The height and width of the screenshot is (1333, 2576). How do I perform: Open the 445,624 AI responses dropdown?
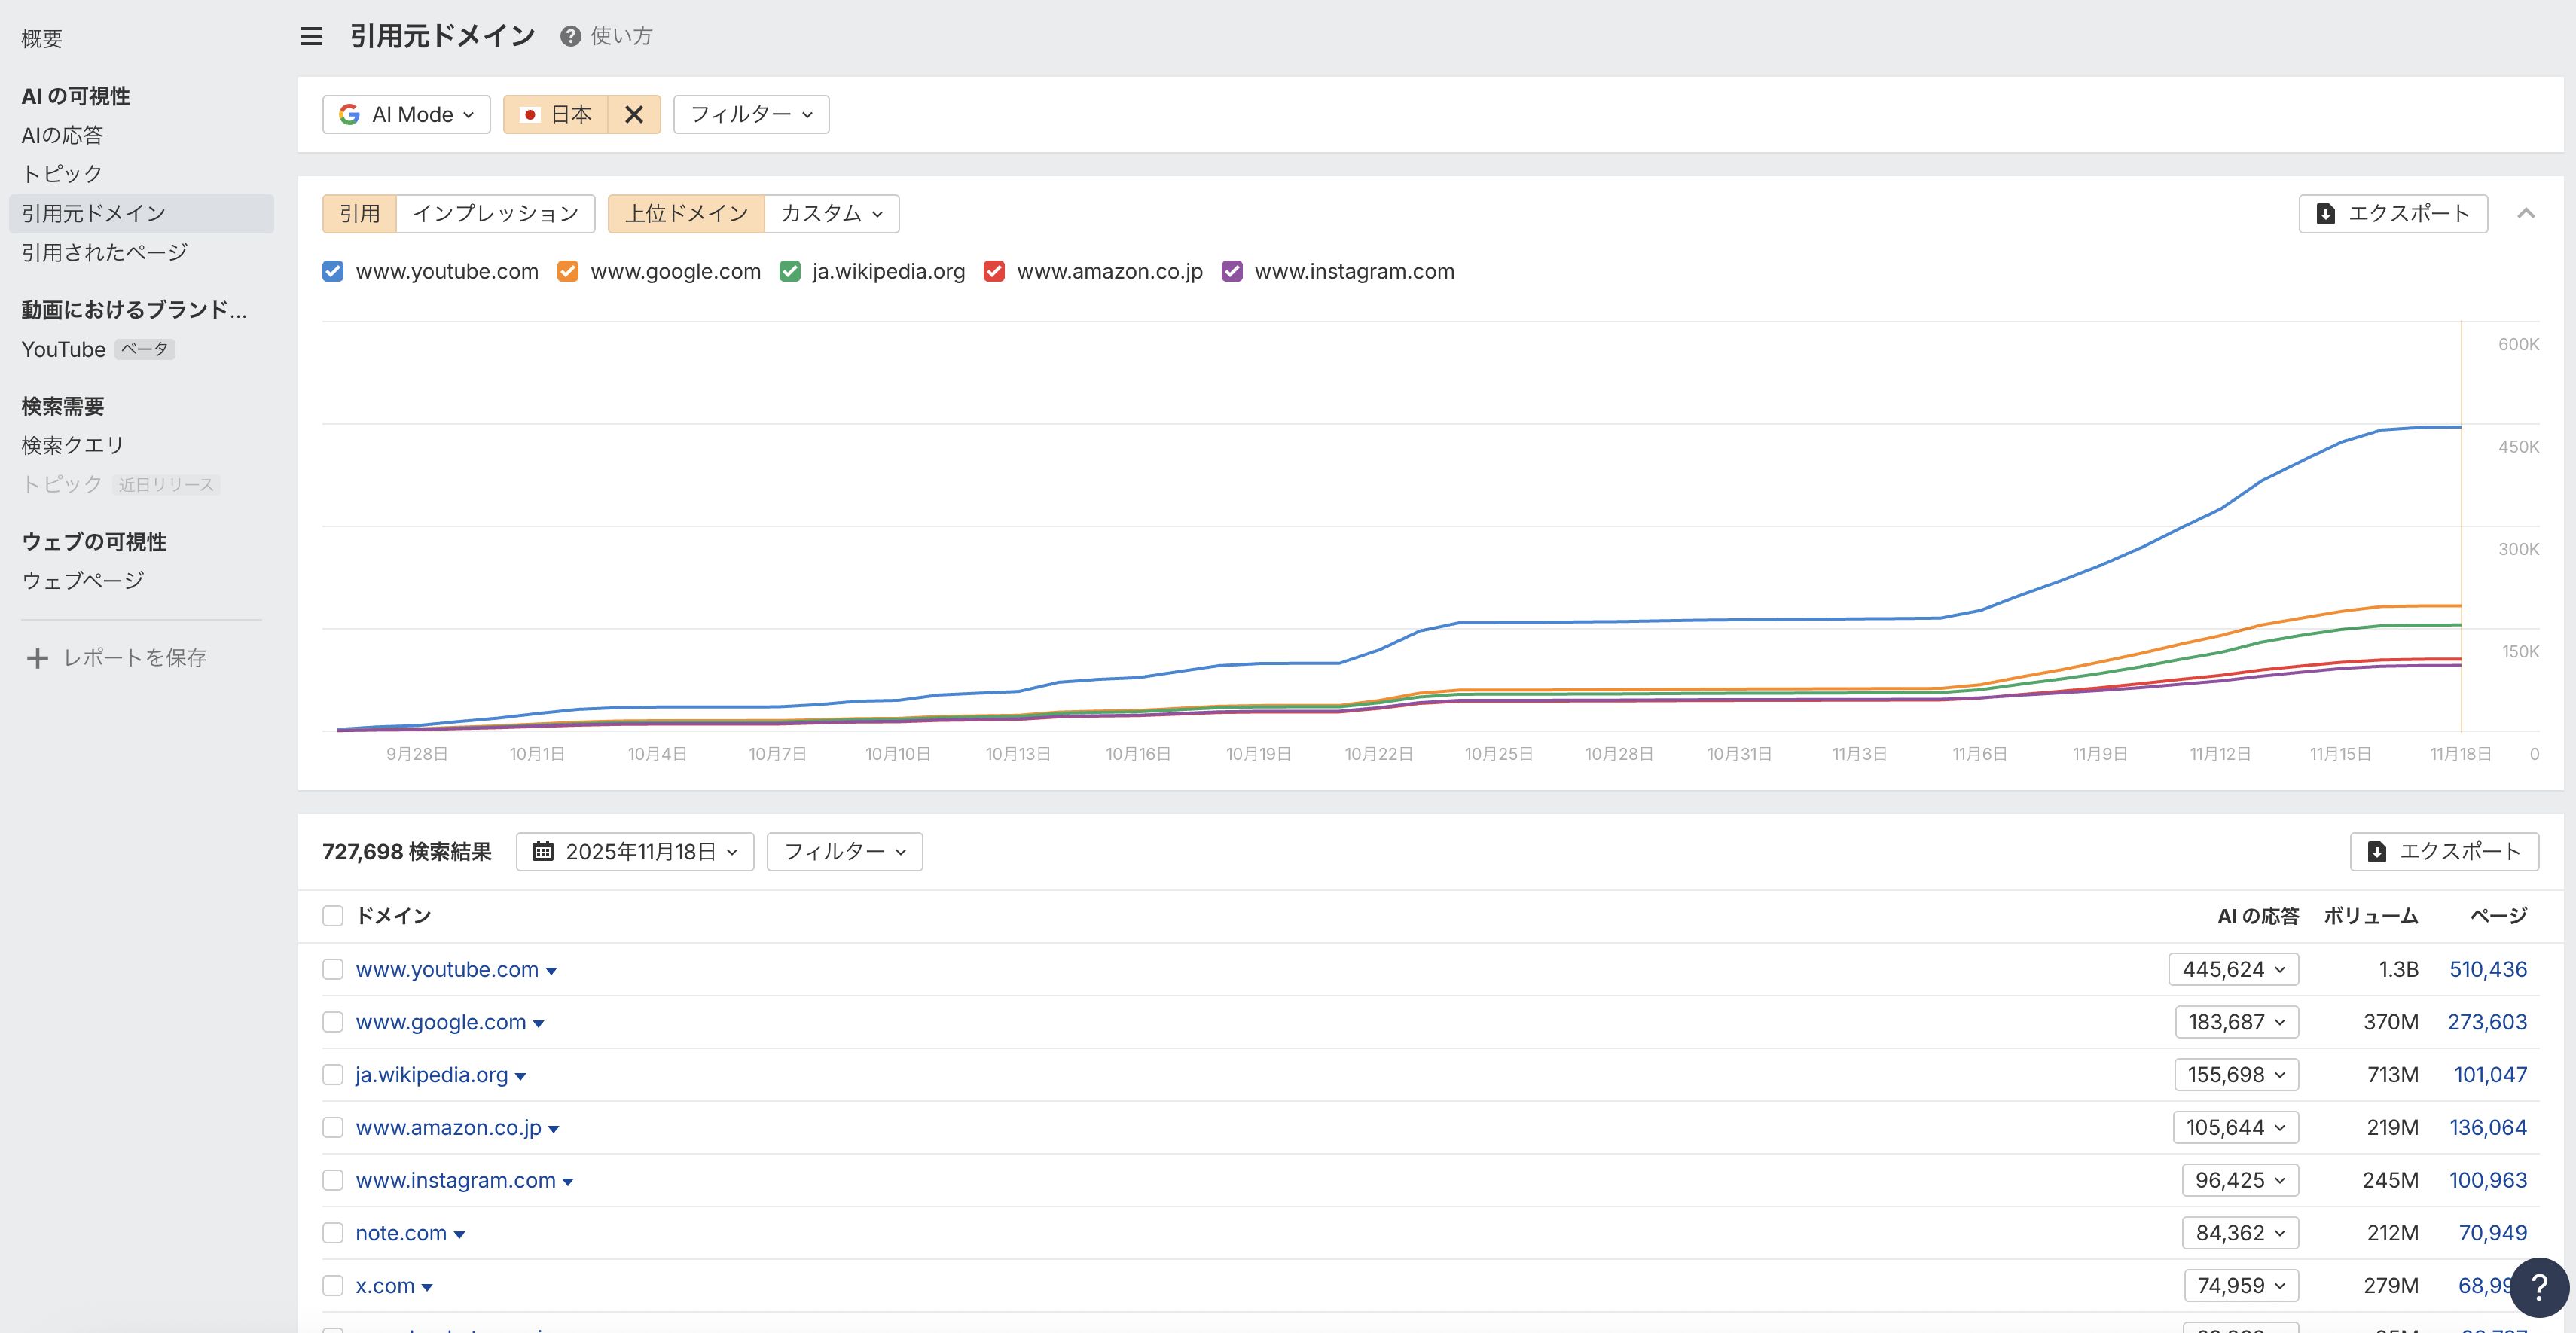point(2233,969)
